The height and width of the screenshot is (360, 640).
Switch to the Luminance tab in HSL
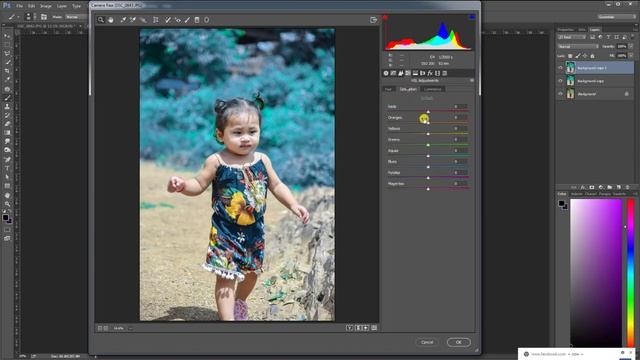pos(433,89)
